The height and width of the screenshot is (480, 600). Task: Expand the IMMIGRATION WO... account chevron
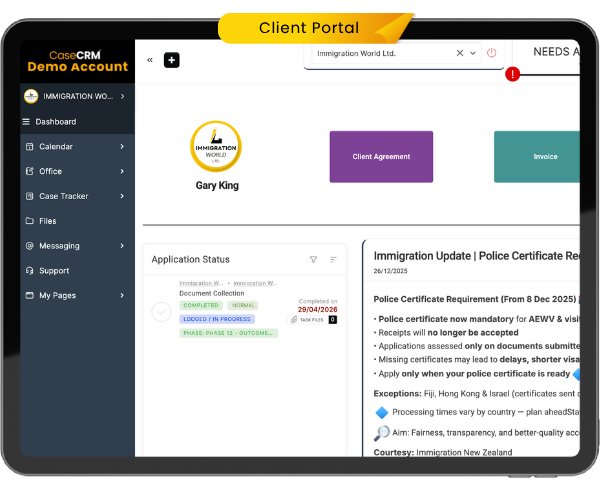[x=122, y=96]
